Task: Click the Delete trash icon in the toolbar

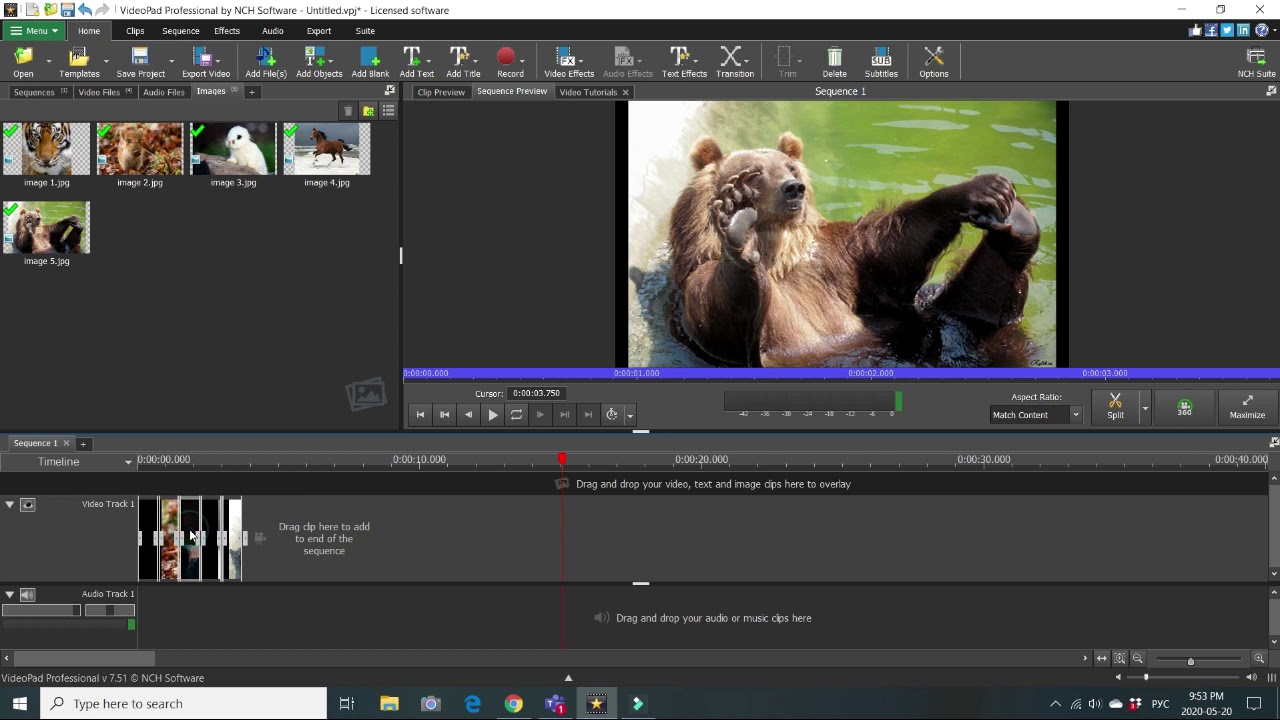Action: 834,62
